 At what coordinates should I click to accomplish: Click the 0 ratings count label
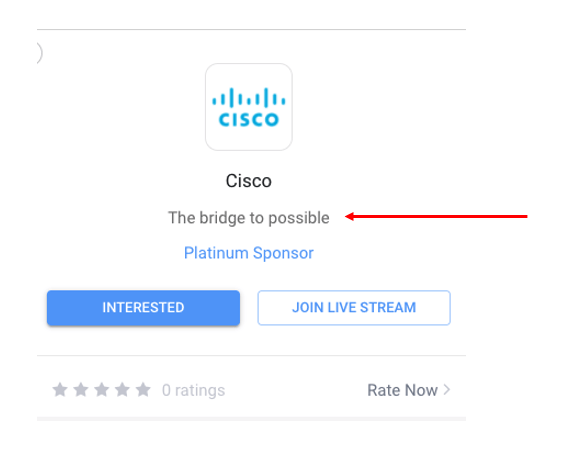[194, 390]
